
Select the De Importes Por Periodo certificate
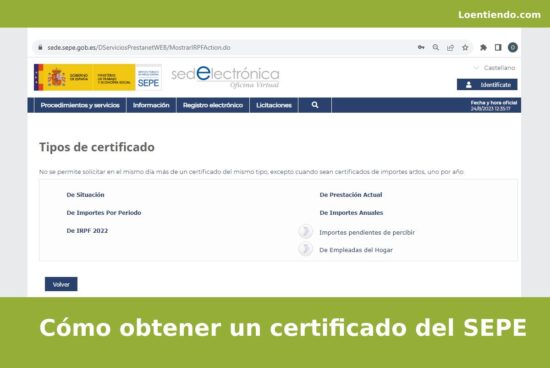coord(104,213)
